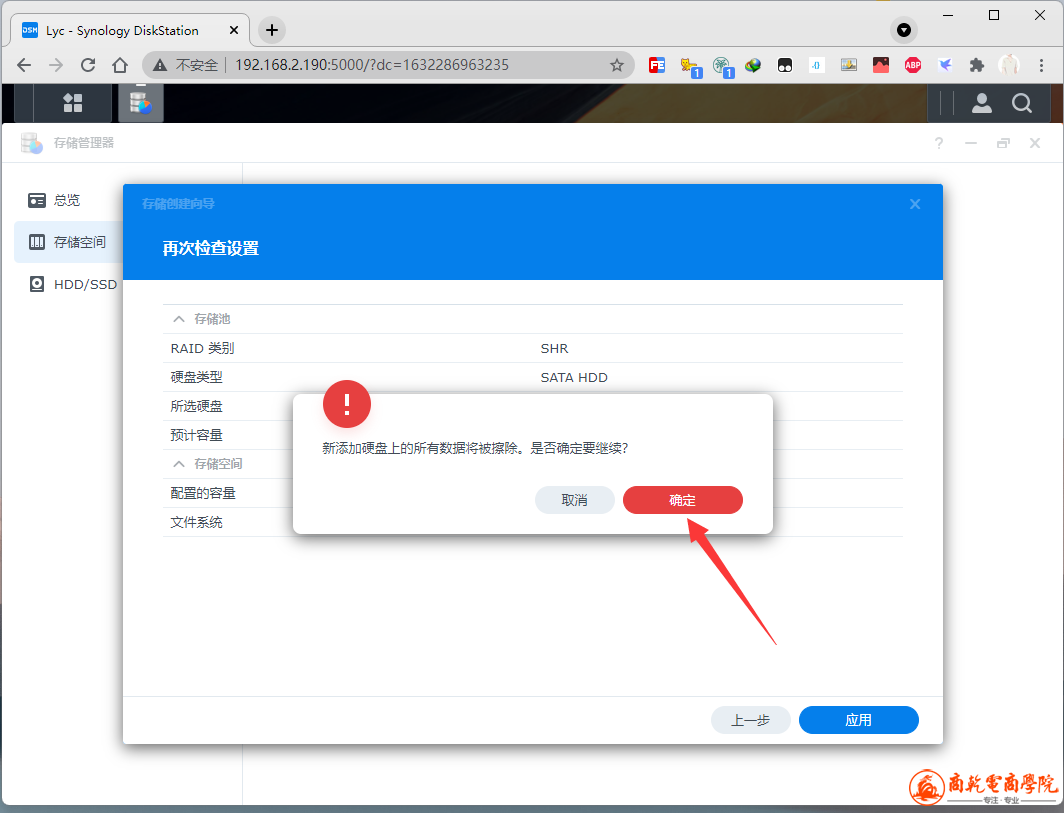1064x813 pixels.
Task: Confirm erase with 确定 button
Action: point(682,500)
